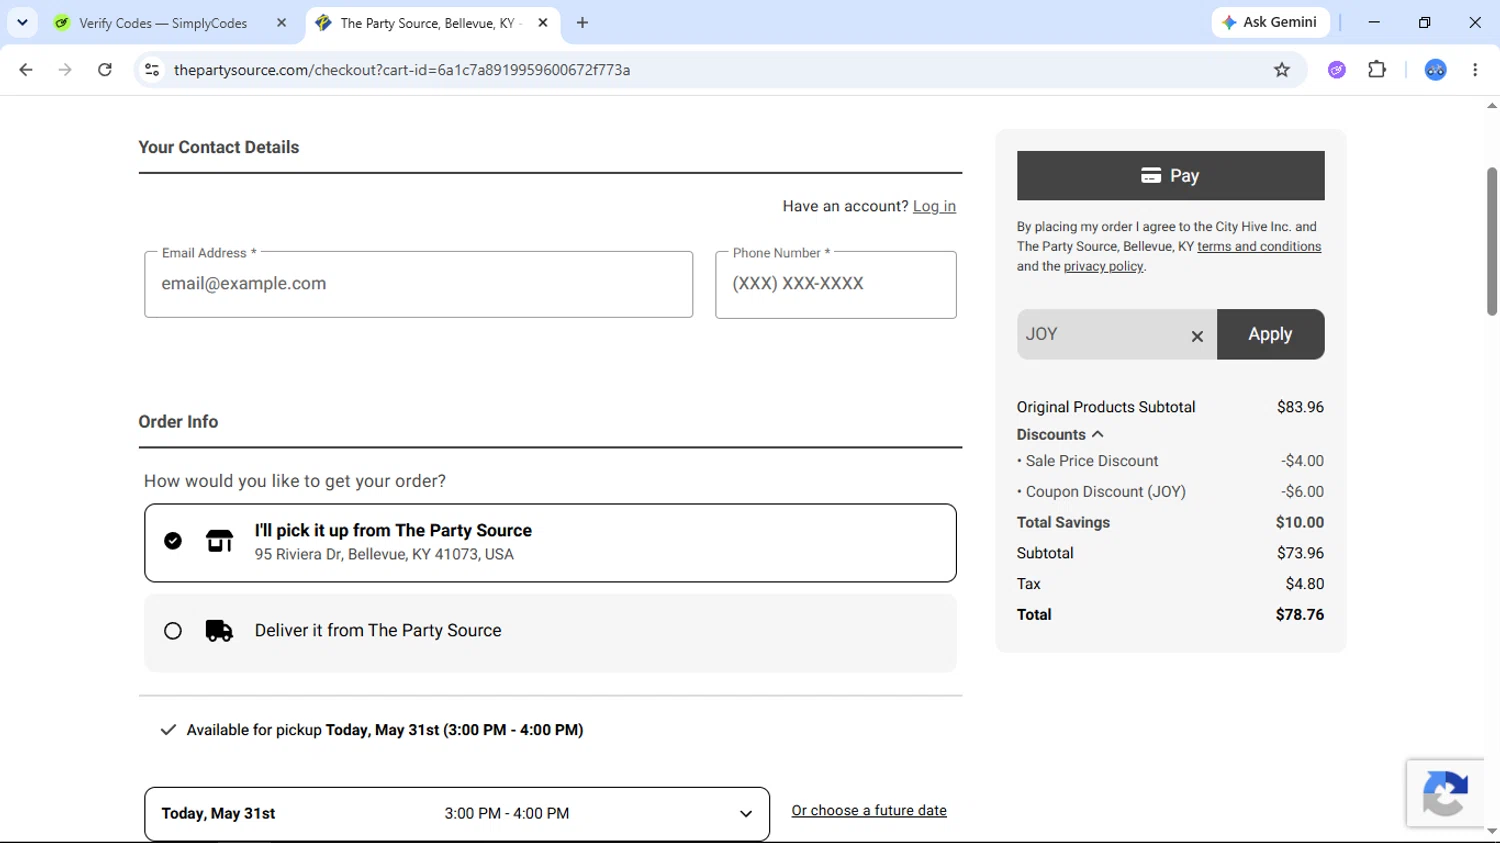Viewport: 1500px width, 843px height.
Task: Select pickup from The Party Source
Action: click(550, 543)
